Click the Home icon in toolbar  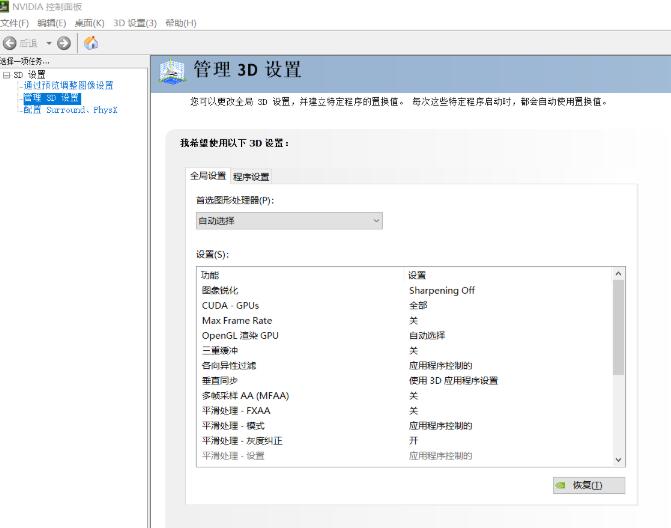coord(91,43)
